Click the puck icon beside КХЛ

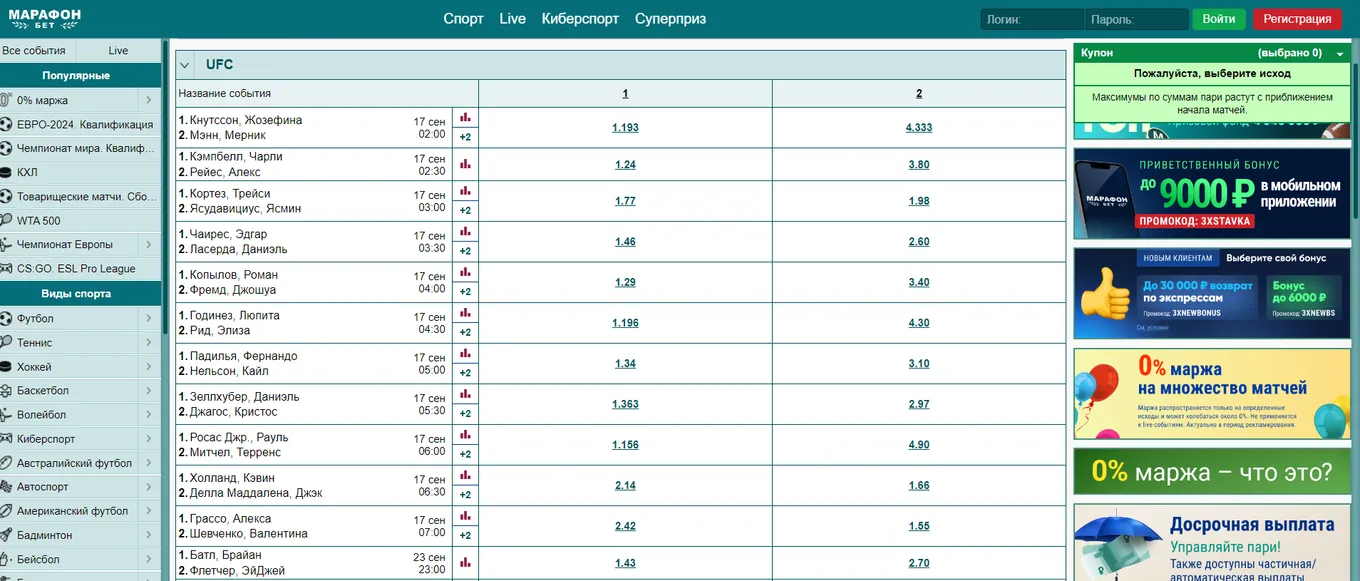pos(6,173)
